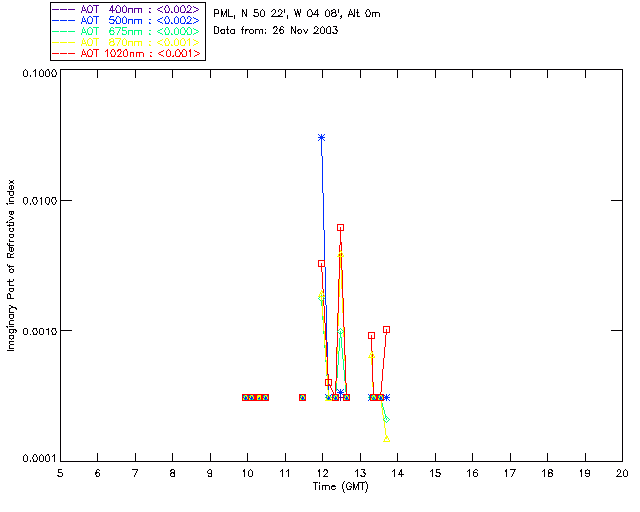
Task: Click the x-axis tick label 18
Action: (x=547, y=473)
